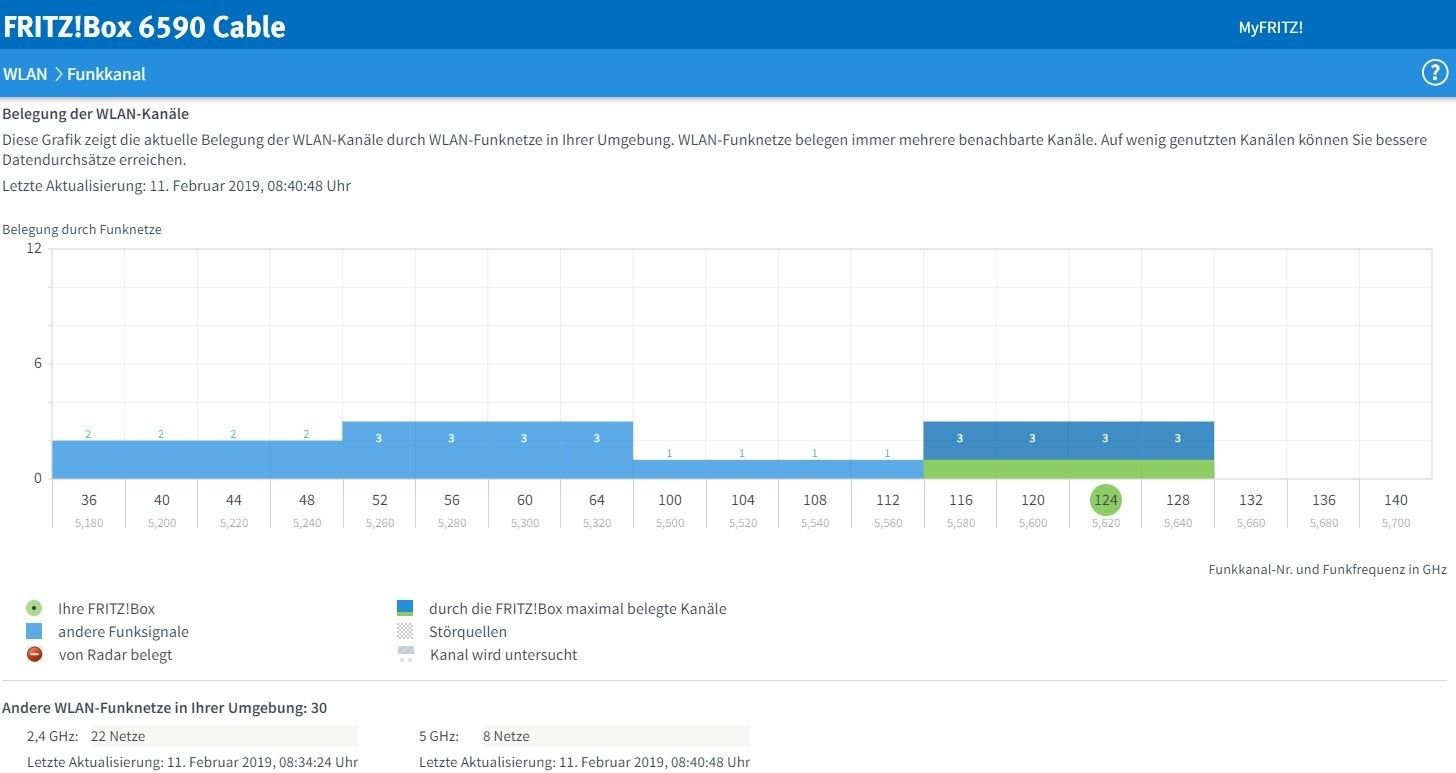Screen dimensions: 1456x773
Task: Open the help question mark icon
Action: [1434, 73]
